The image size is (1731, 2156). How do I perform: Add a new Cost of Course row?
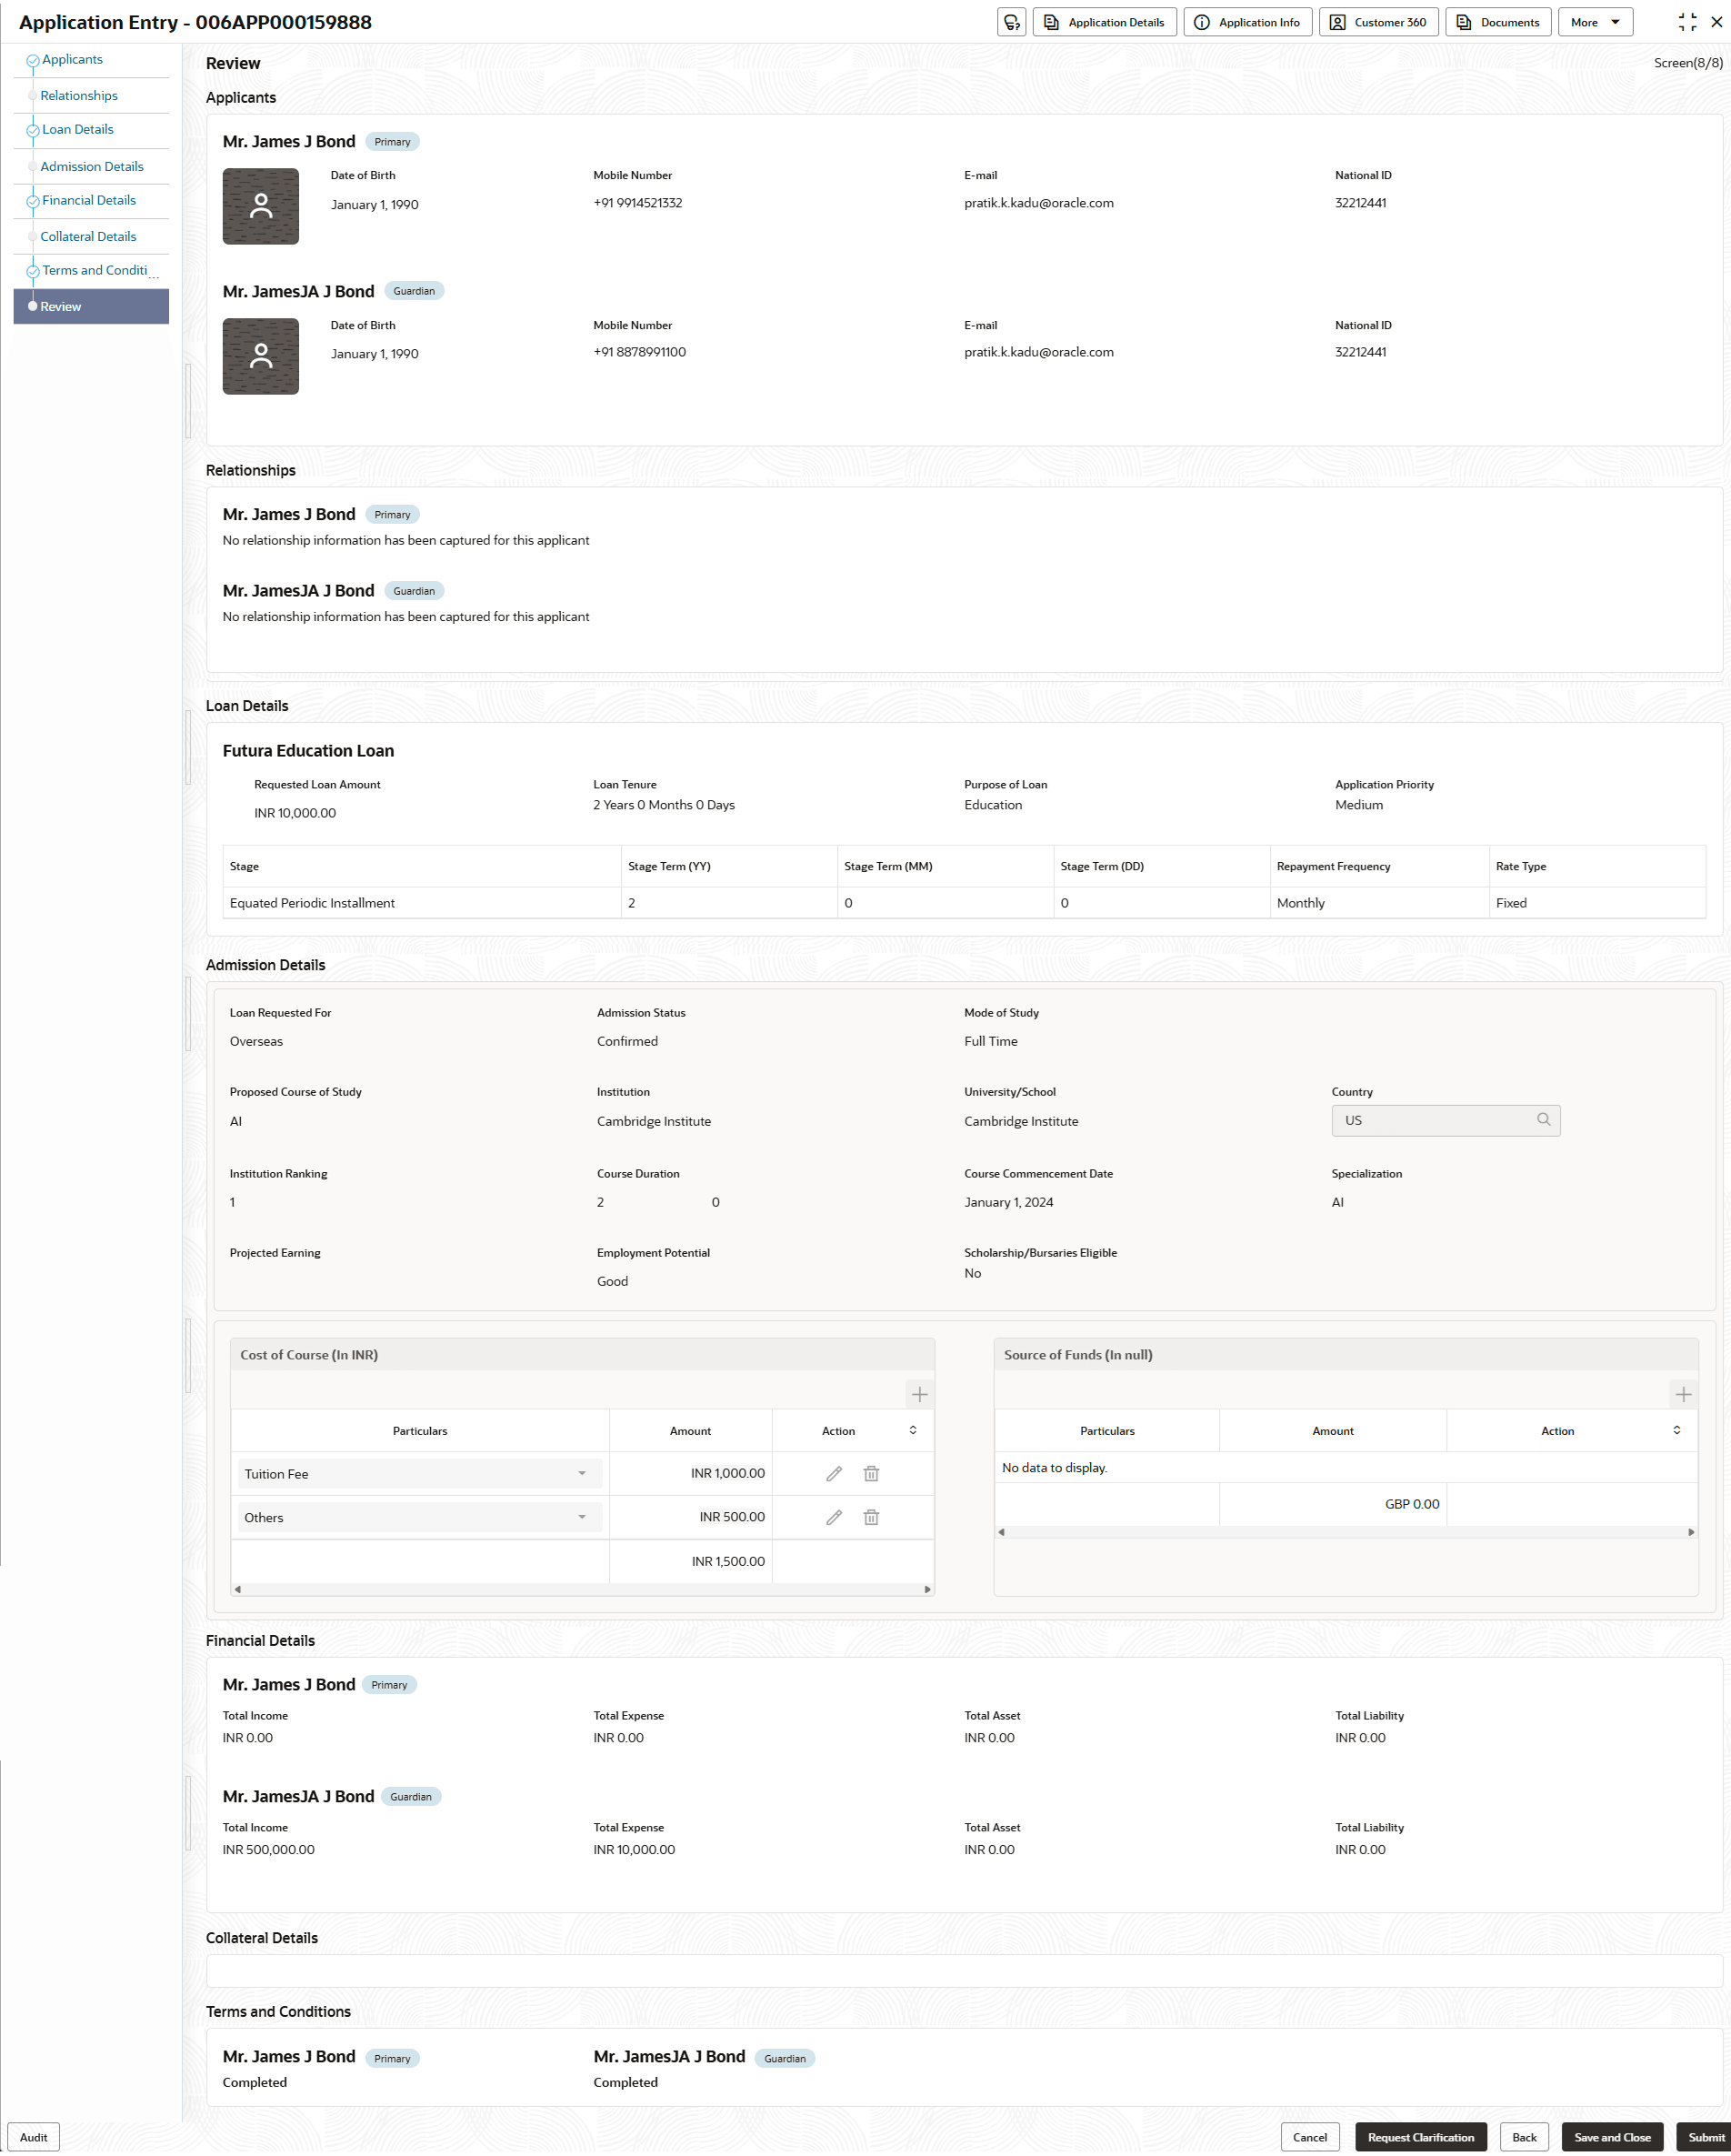[919, 1394]
